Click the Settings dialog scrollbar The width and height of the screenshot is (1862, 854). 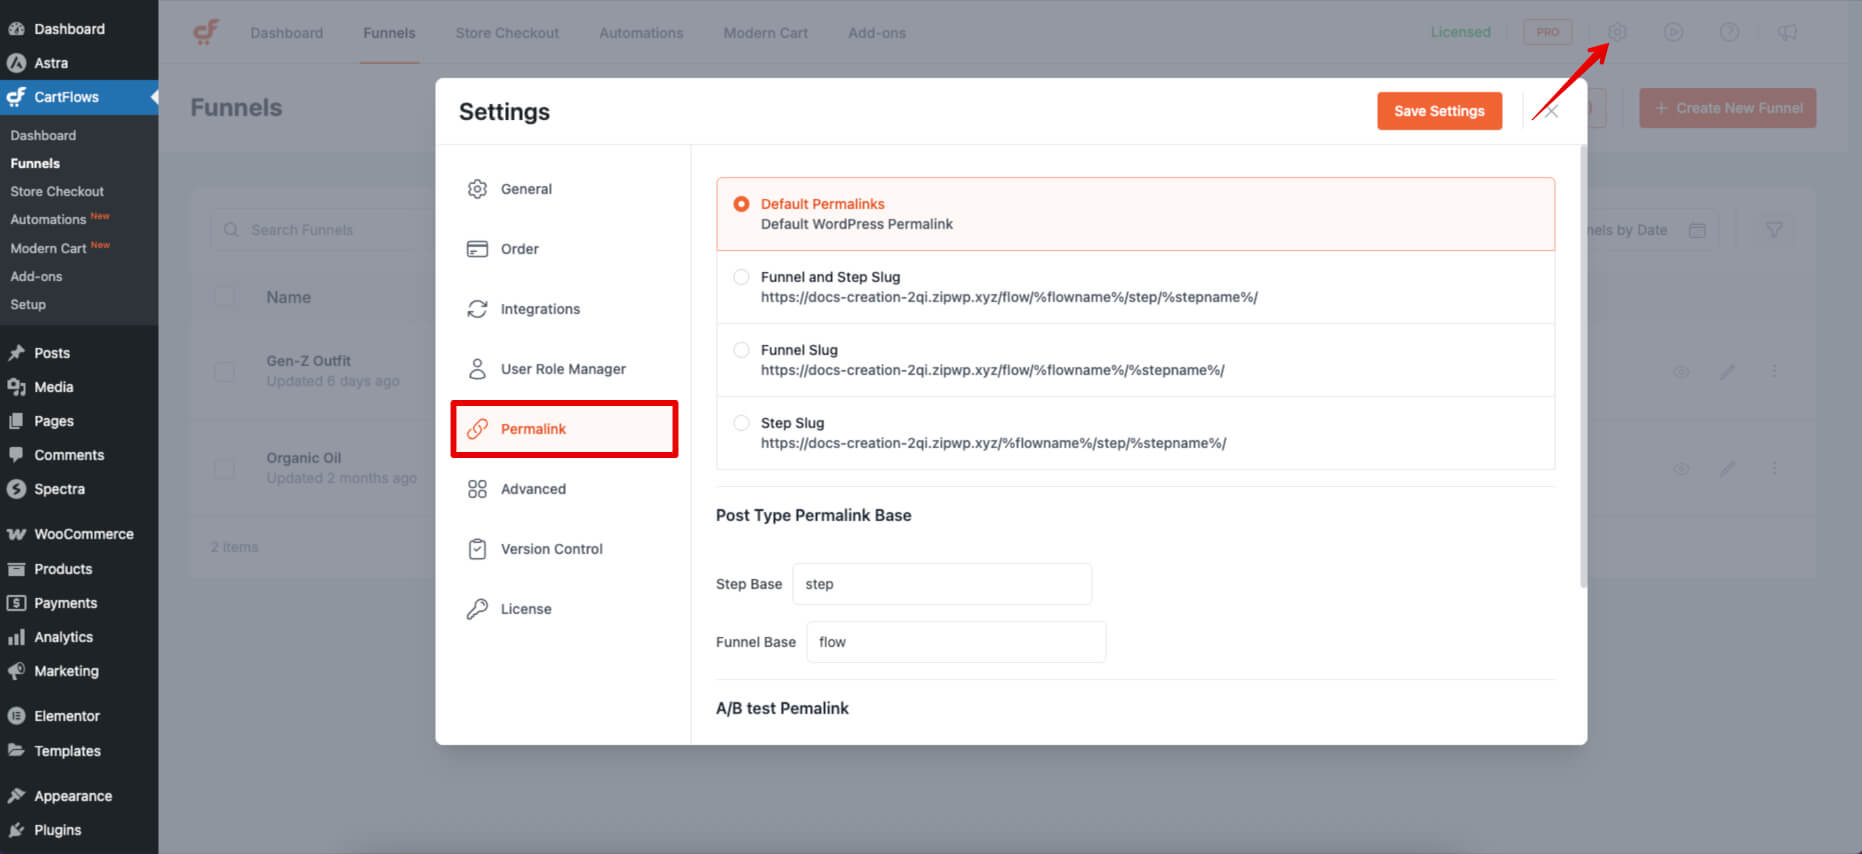click(1583, 366)
